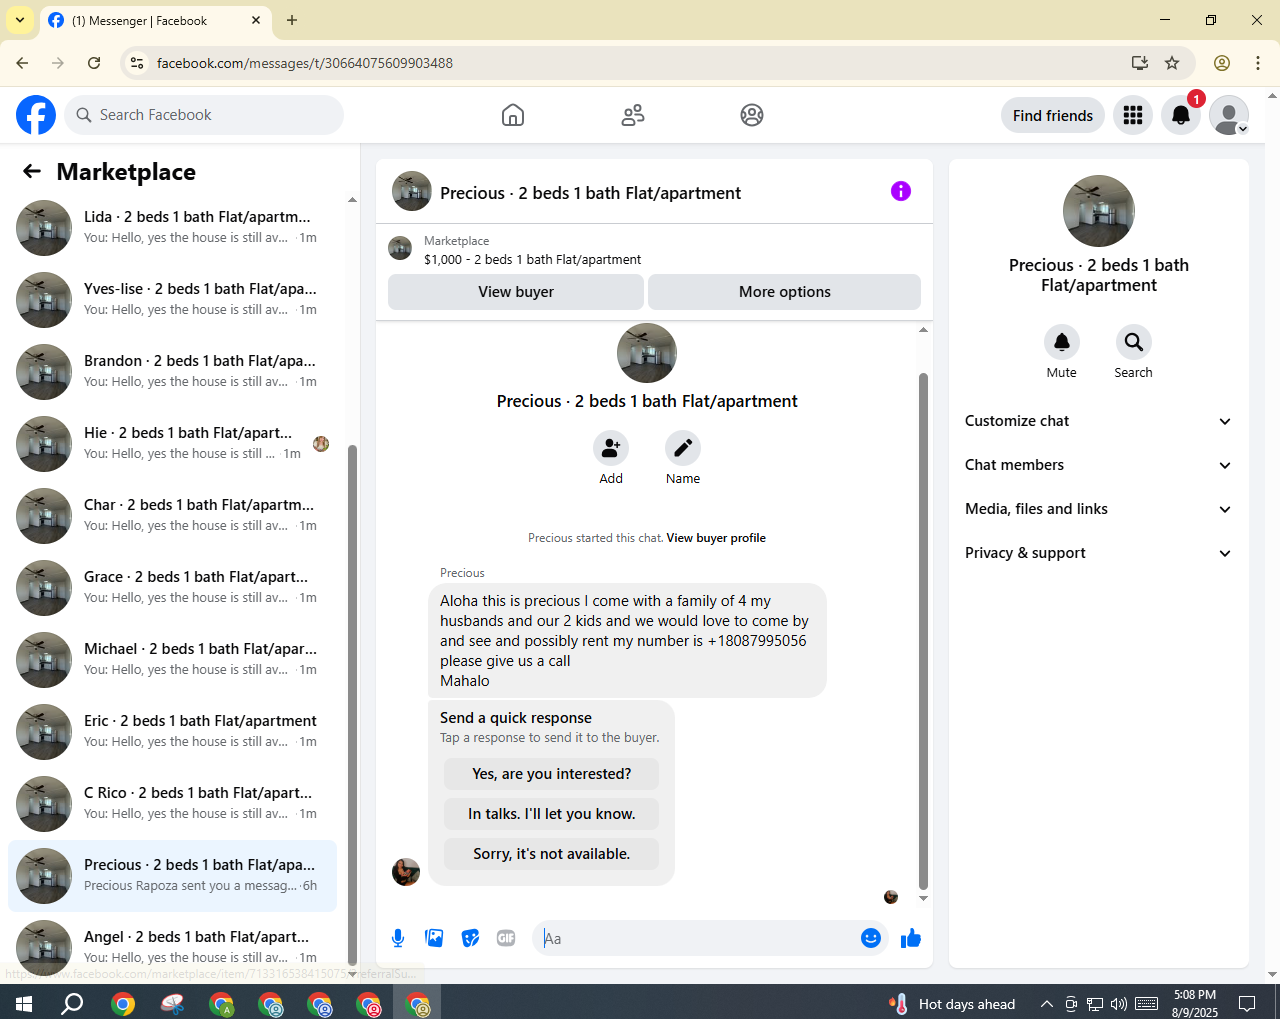Open Eric conversation in chat list
The image size is (1280, 1019).
172,732
